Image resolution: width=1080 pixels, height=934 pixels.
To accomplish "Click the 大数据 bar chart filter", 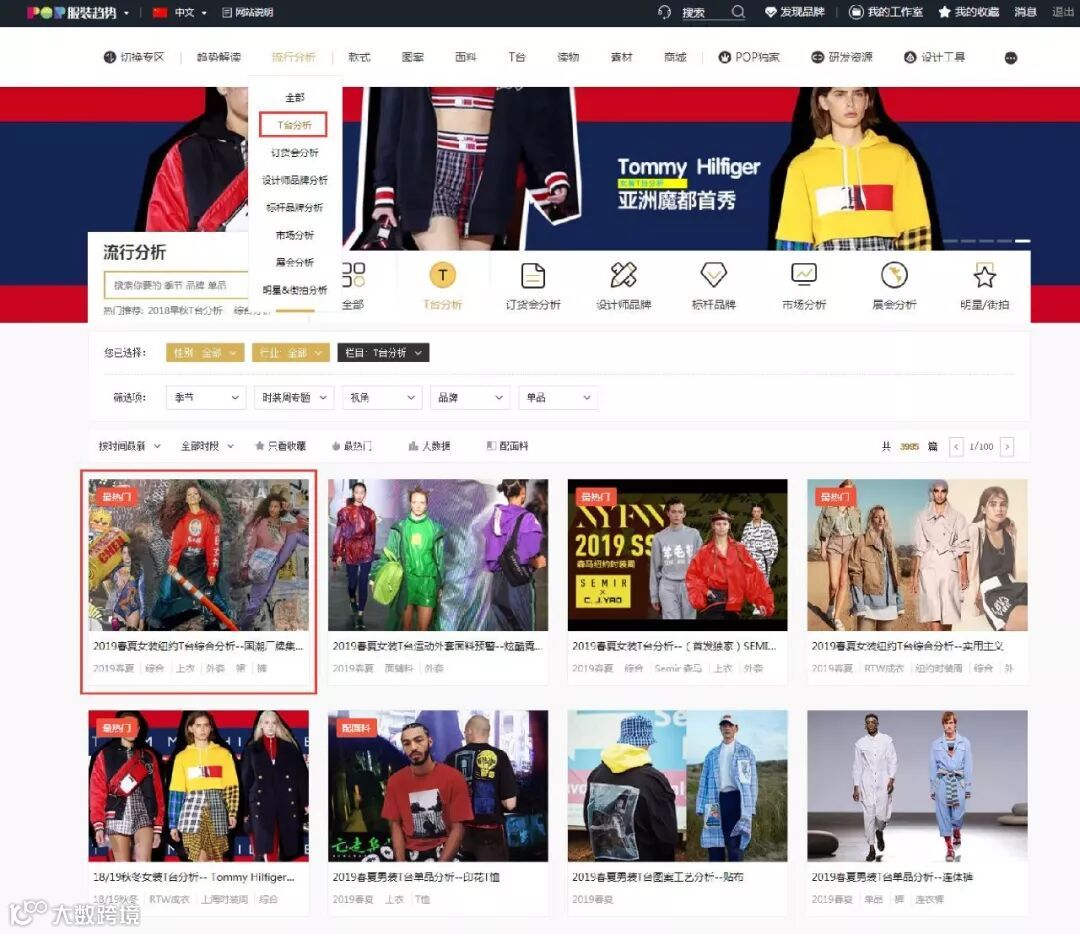I will [x=429, y=446].
